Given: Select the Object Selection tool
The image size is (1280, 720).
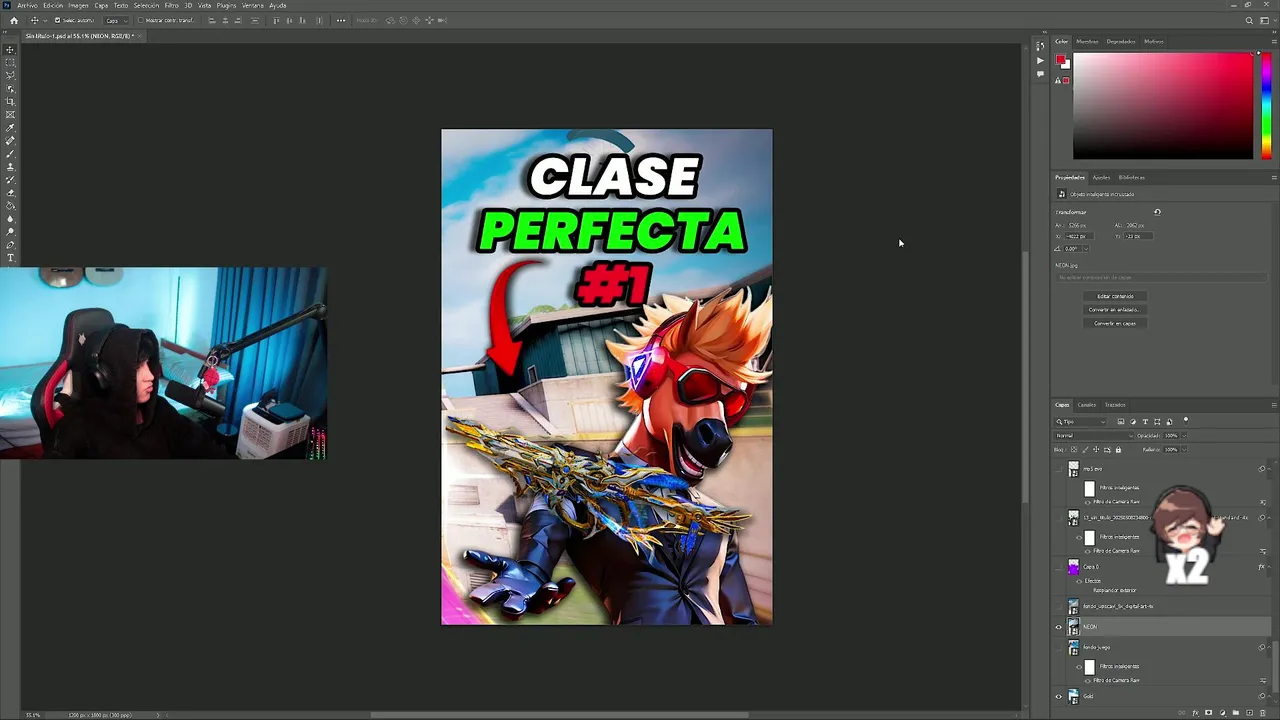Looking at the screenshot, I should (x=10, y=88).
